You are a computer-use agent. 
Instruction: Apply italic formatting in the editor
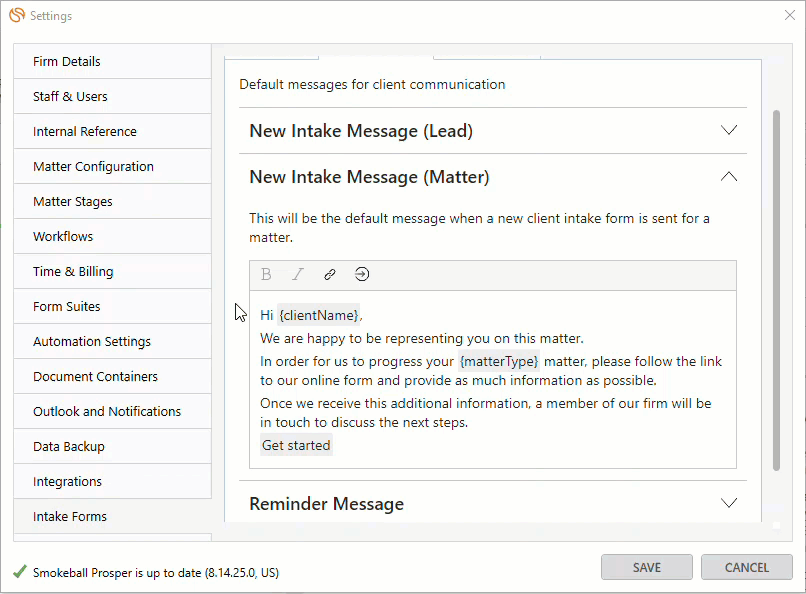298,274
